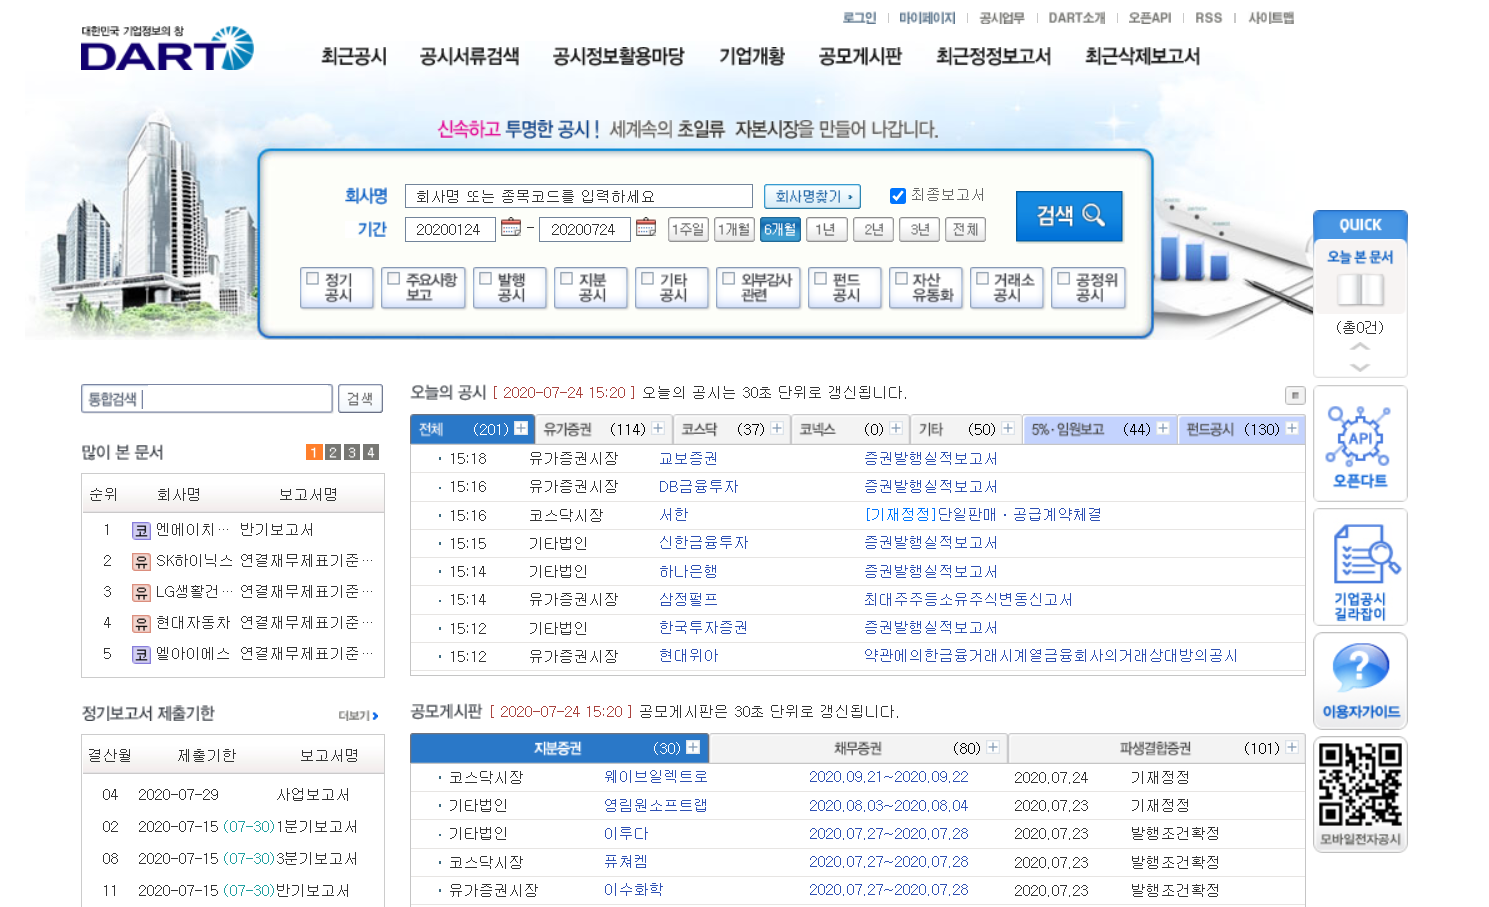Viewport: 1489px width, 907px height.
Task: Check the 정기공시 checkbox
Action: pyautogui.click(x=313, y=279)
